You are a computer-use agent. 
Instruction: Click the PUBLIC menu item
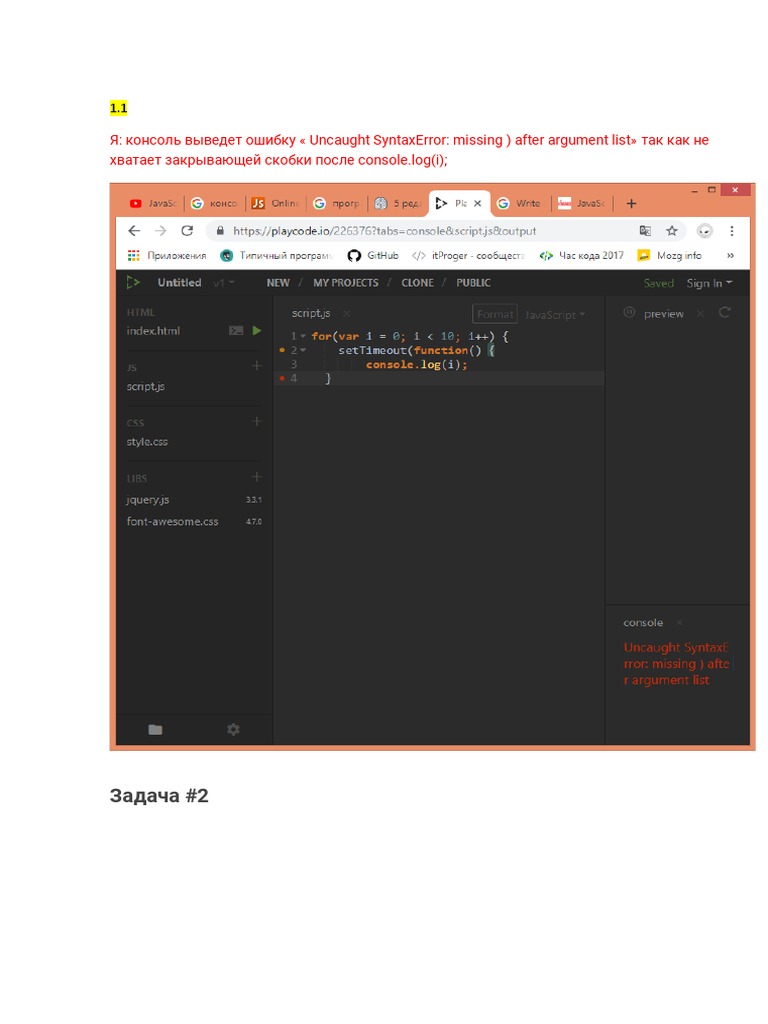(473, 283)
